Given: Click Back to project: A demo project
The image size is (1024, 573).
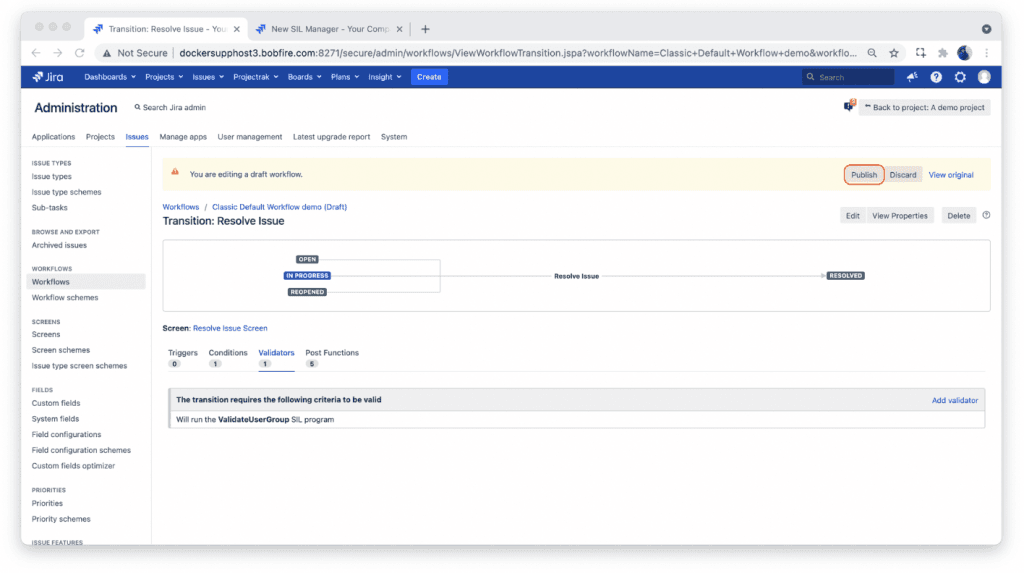Looking at the screenshot, I should (x=924, y=107).
